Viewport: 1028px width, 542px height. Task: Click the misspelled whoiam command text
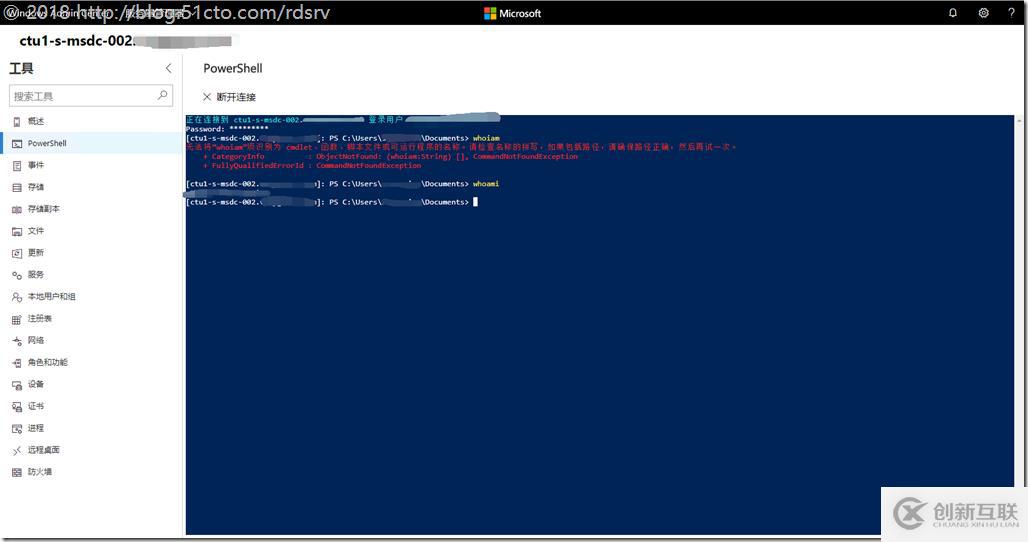tap(486, 138)
